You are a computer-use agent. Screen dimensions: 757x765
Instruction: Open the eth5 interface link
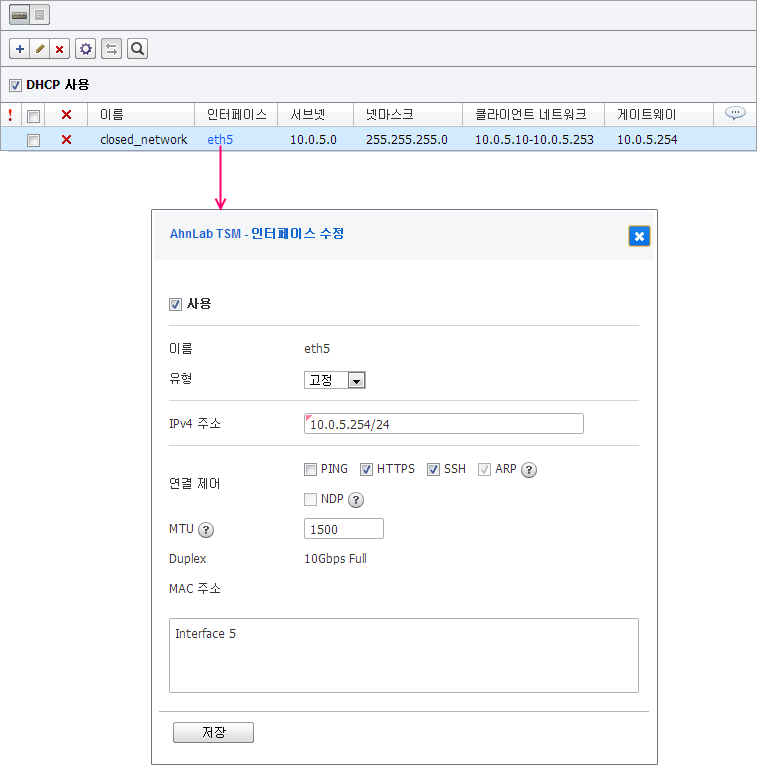(x=220, y=140)
